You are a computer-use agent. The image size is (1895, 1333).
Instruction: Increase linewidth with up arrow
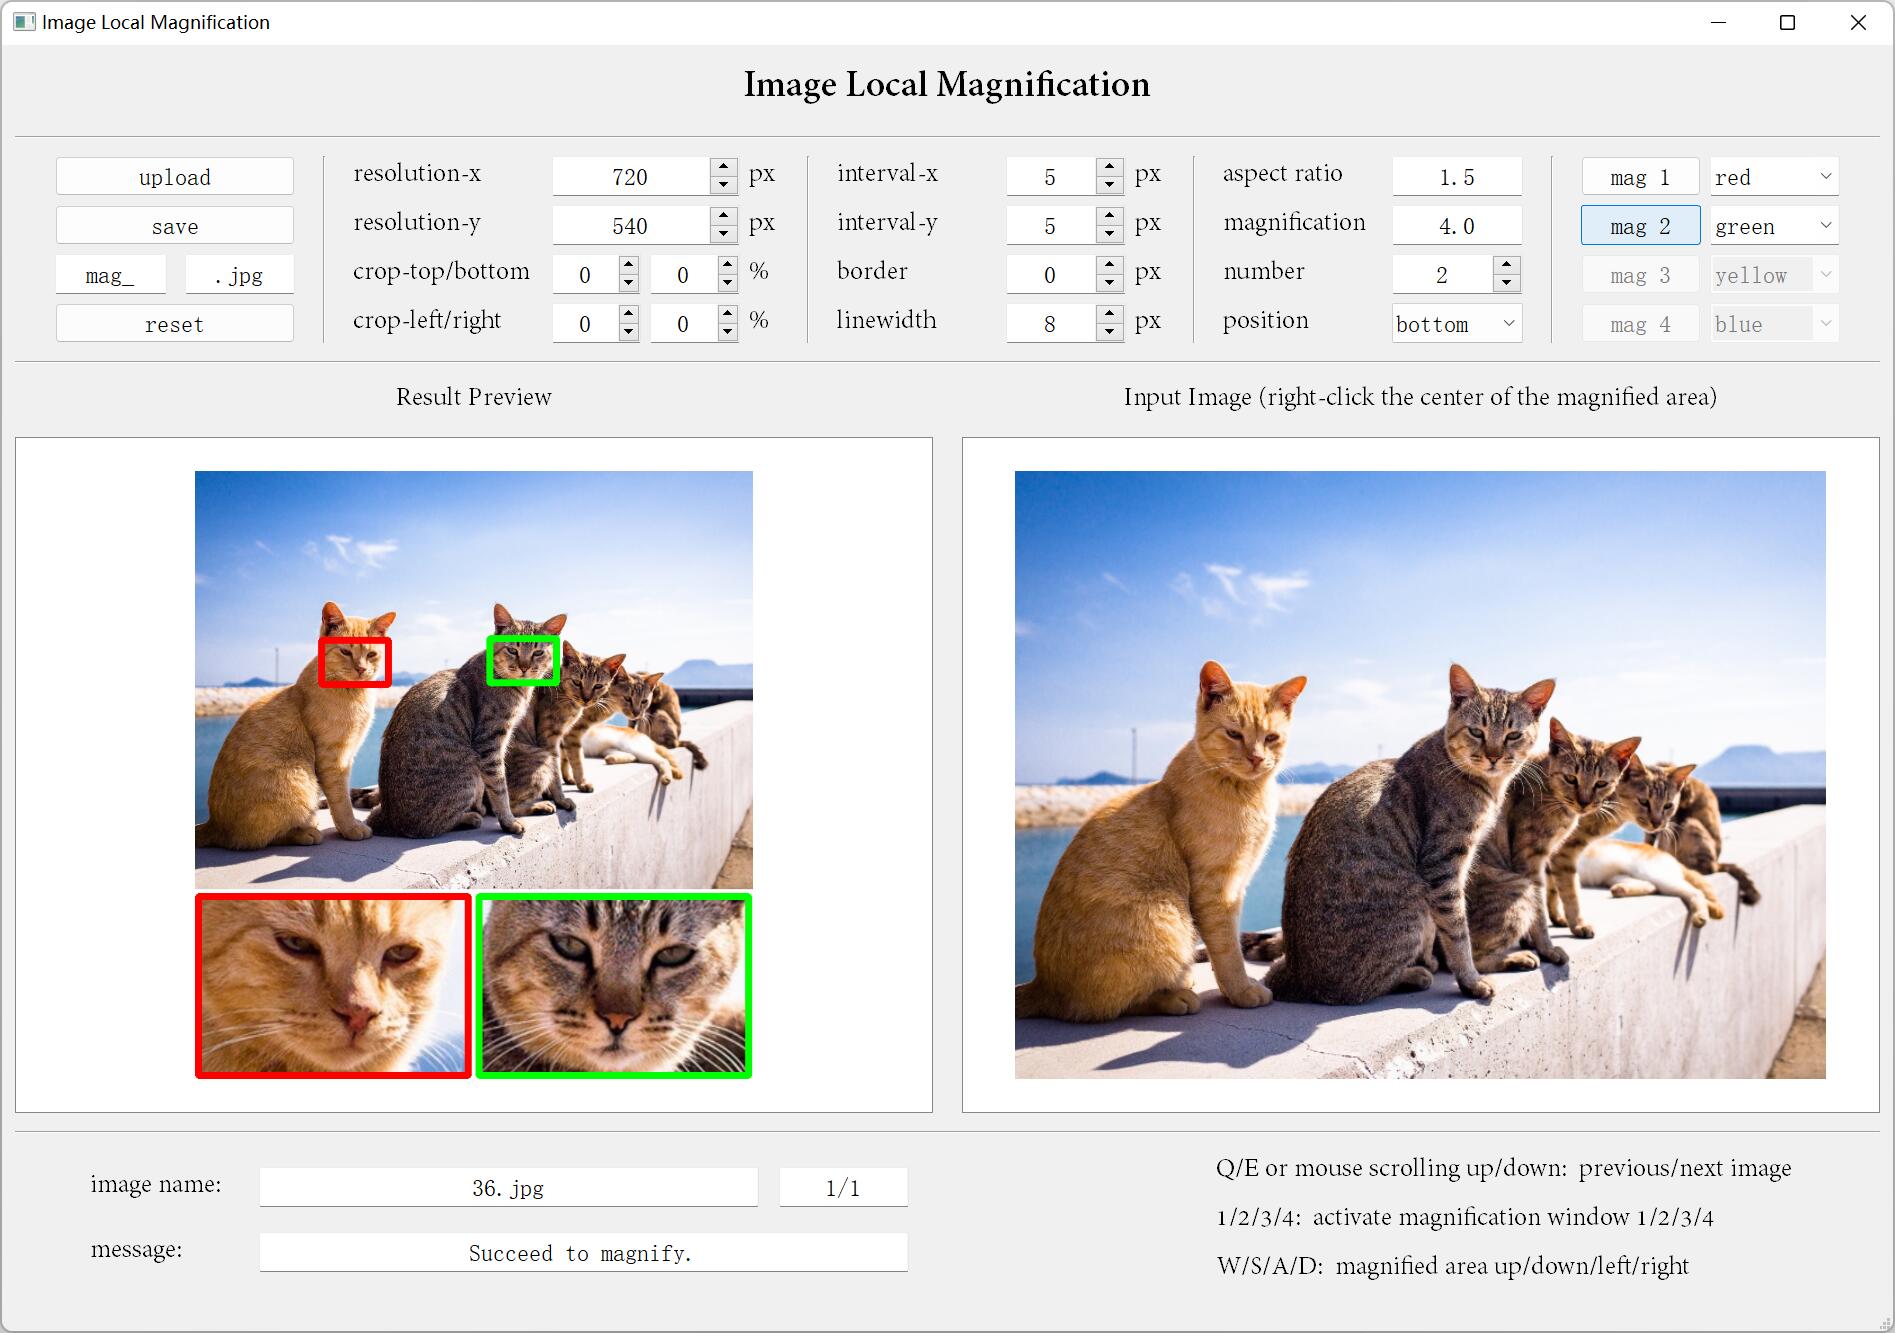pyautogui.click(x=1110, y=314)
